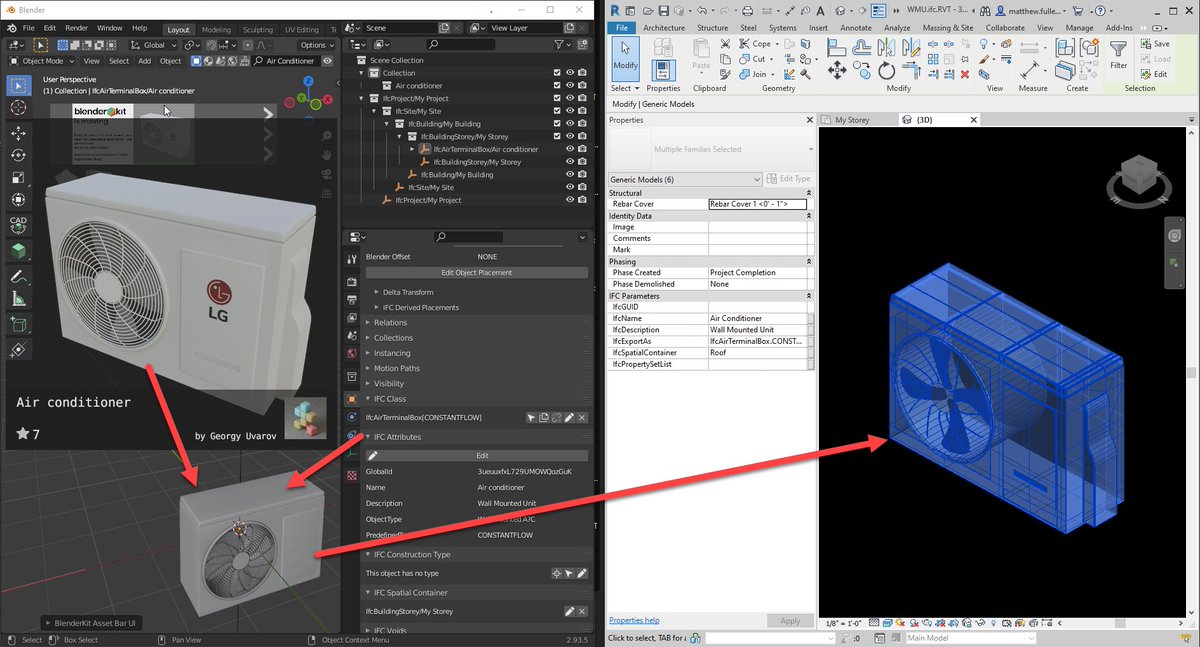Hide the IfcBuildingStorey/My Storey collection in the outliner
This screenshot has width=1200, height=647.
(570, 136)
